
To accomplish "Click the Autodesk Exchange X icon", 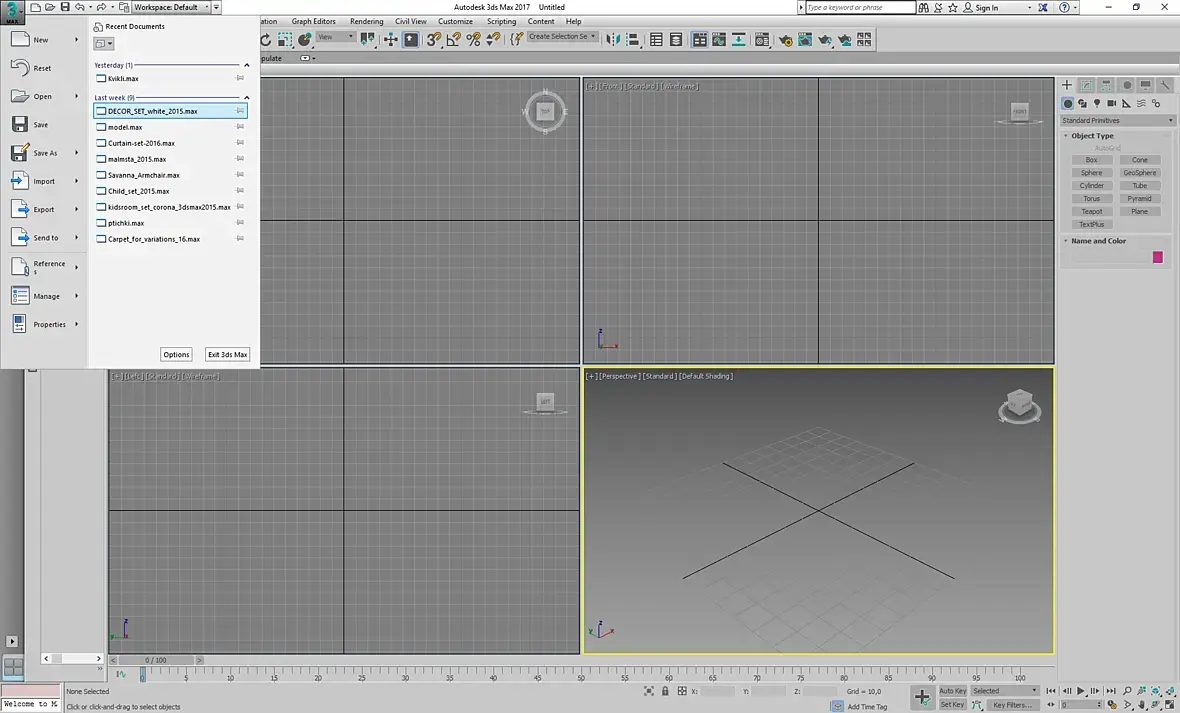I will pos(1043,8).
